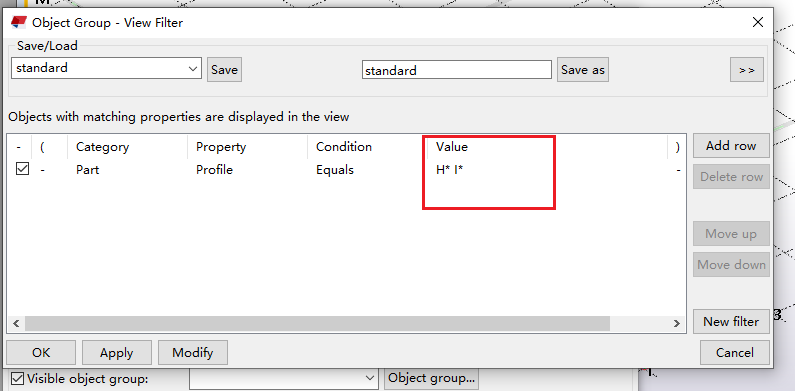Select the Equals condition cell
This screenshot has width=795, height=391.
pos(335,170)
